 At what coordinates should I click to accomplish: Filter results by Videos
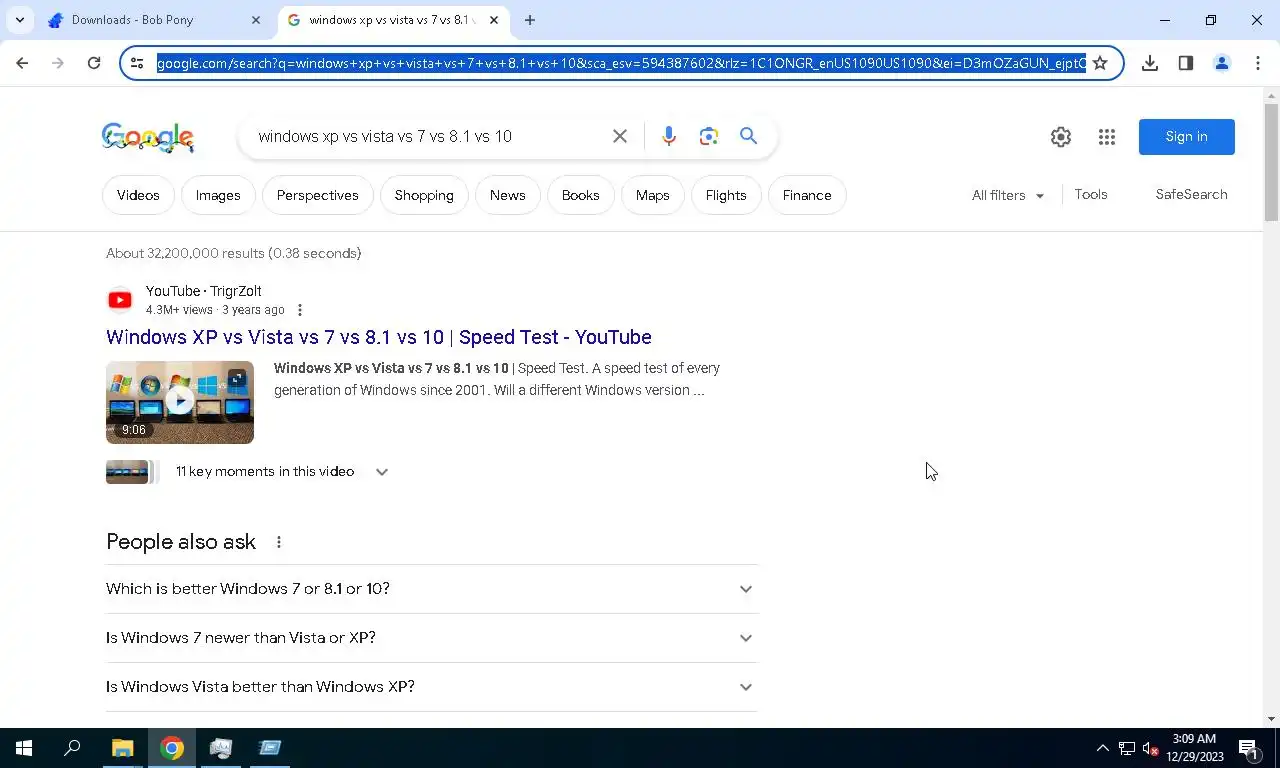(x=138, y=195)
